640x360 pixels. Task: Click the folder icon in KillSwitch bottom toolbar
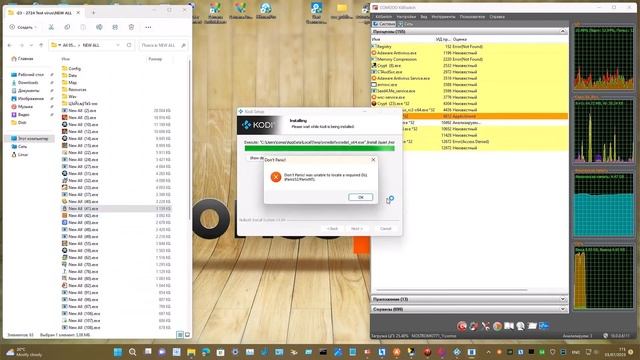pos(532,326)
